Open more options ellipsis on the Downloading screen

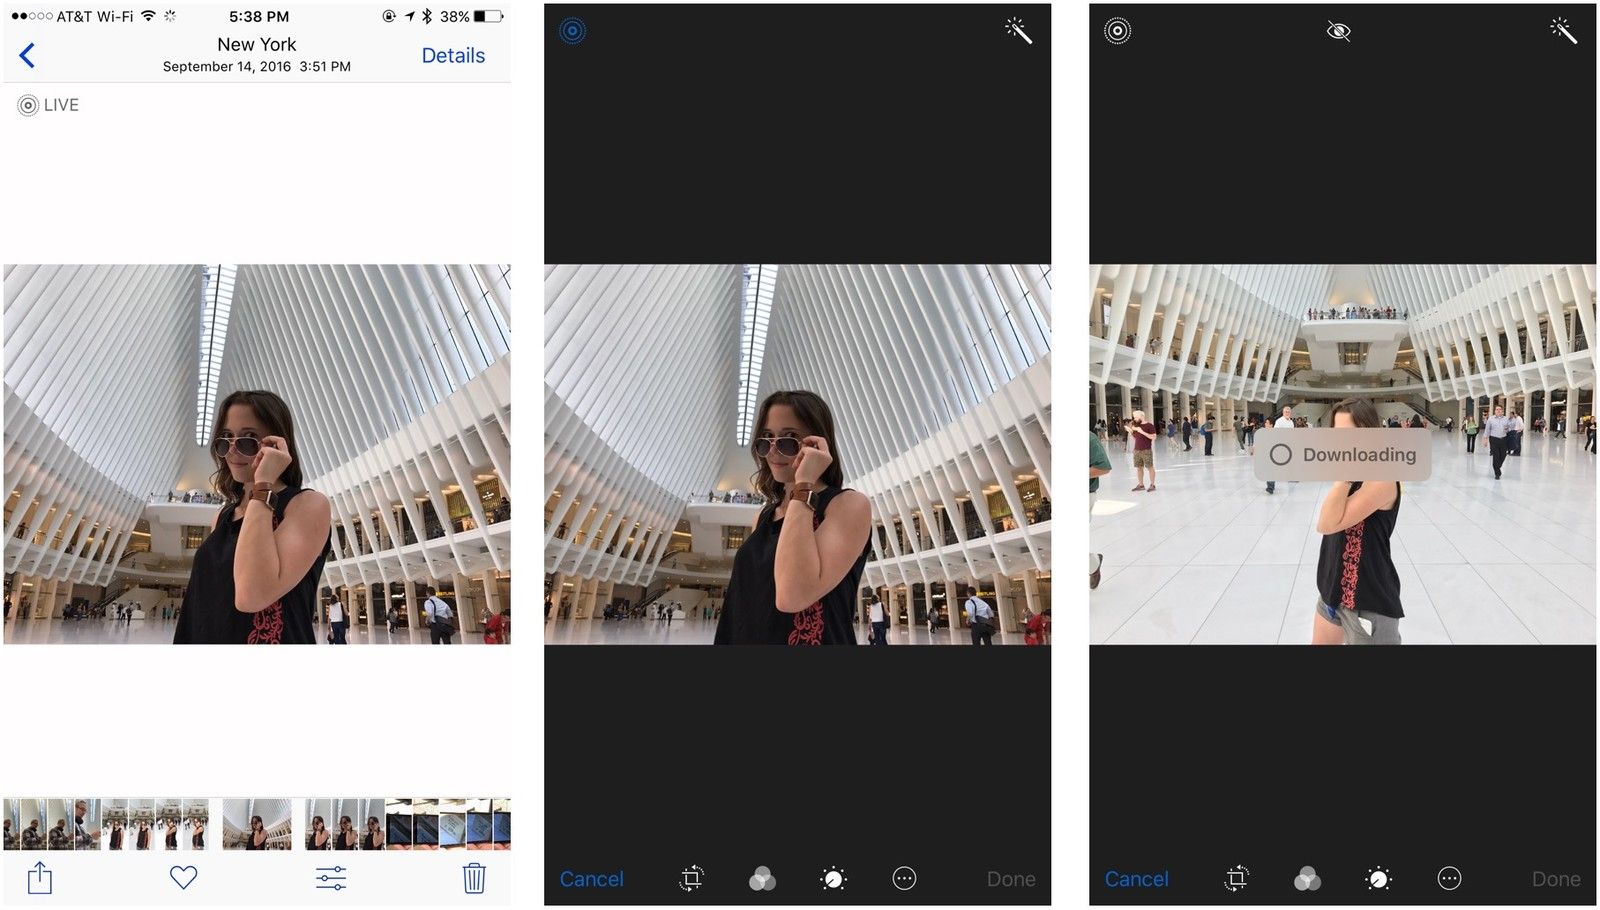point(1449,879)
